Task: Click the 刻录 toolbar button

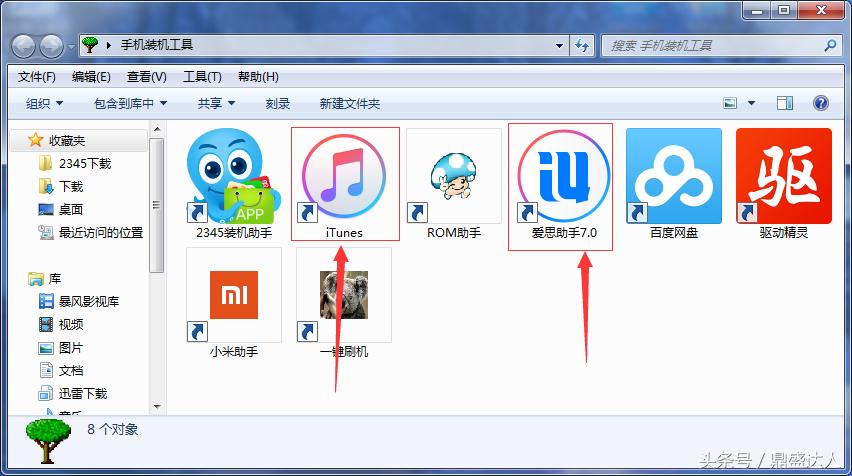Action: pos(278,103)
